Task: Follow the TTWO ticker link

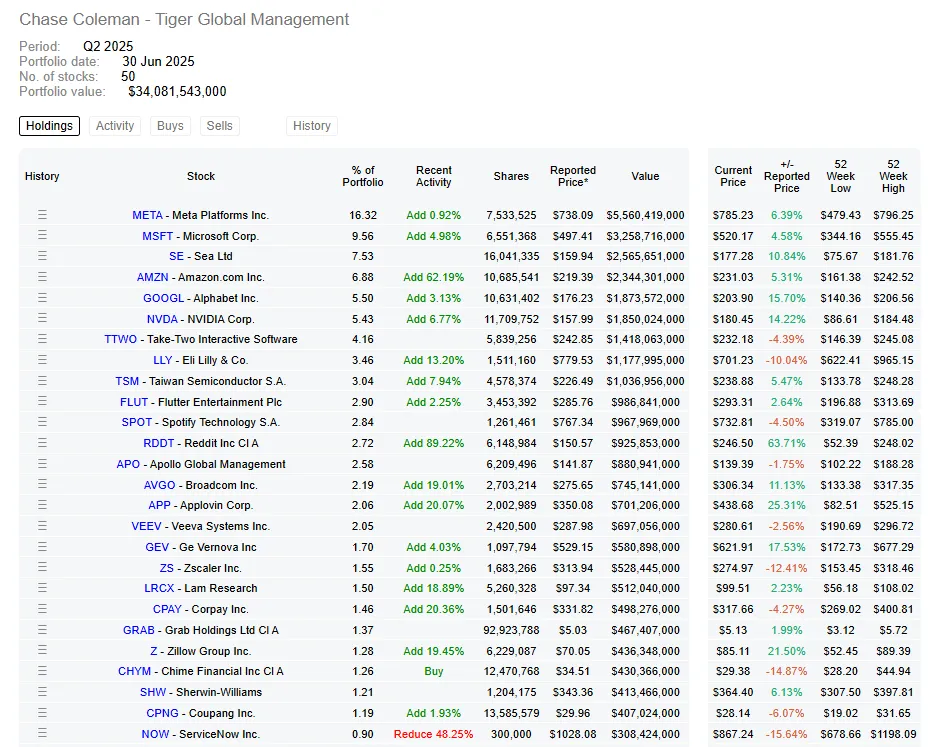Action: coord(121,339)
